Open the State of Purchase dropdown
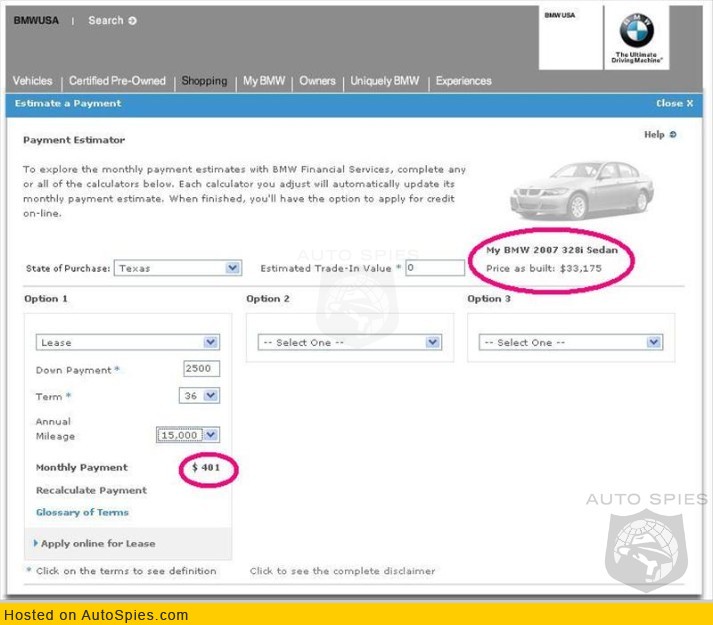Viewport: 713px width, 625px height. (x=178, y=268)
